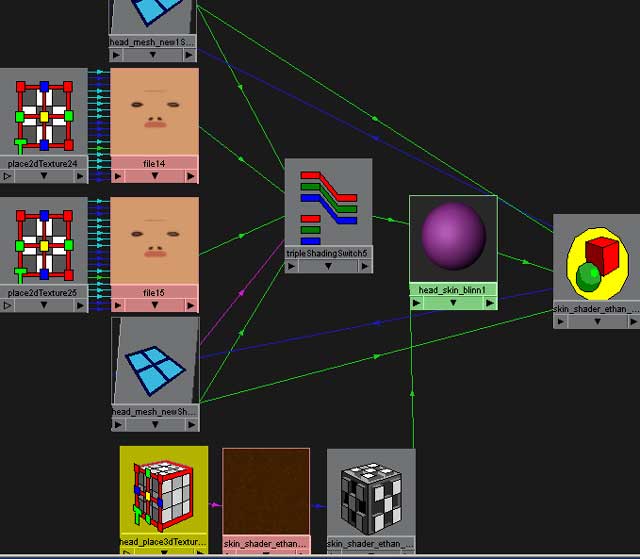Open the down-triangle menu on place2dTexture24
The image size is (640, 559).
coord(44,176)
